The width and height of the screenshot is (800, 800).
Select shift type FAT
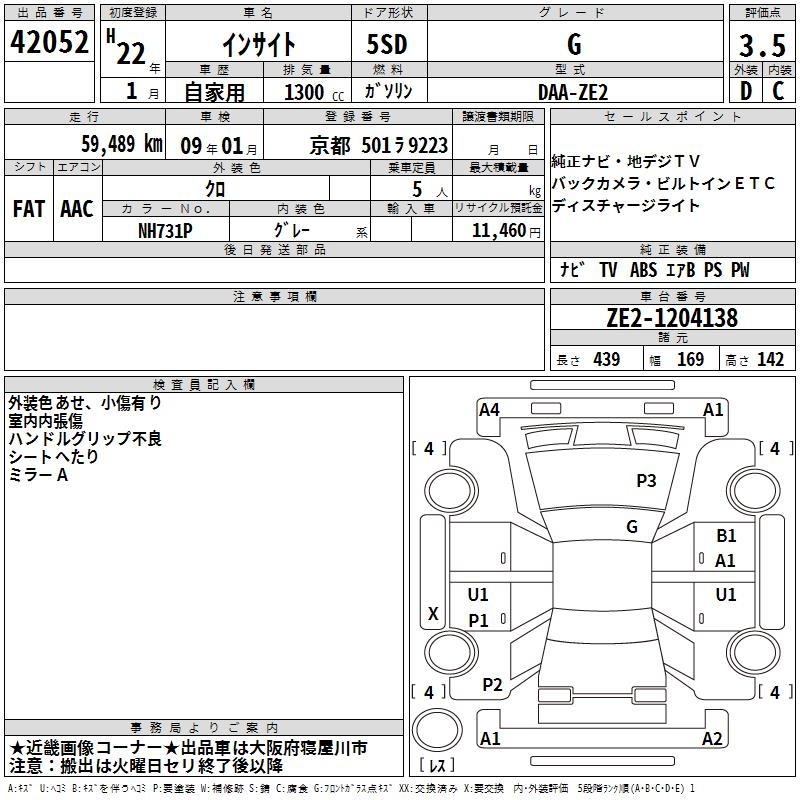(29, 209)
